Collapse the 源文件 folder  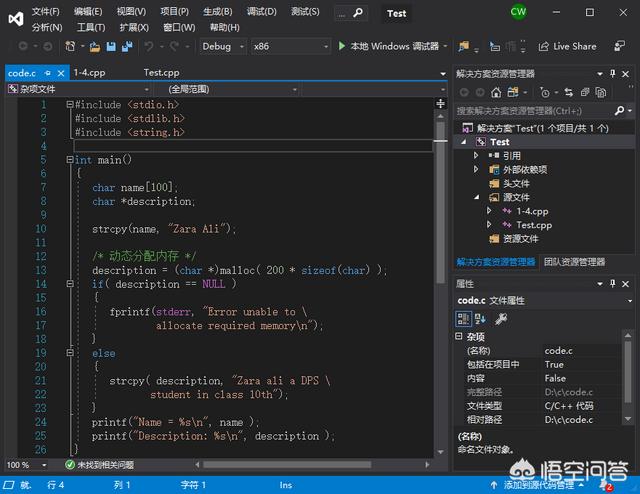pyautogui.click(x=477, y=197)
